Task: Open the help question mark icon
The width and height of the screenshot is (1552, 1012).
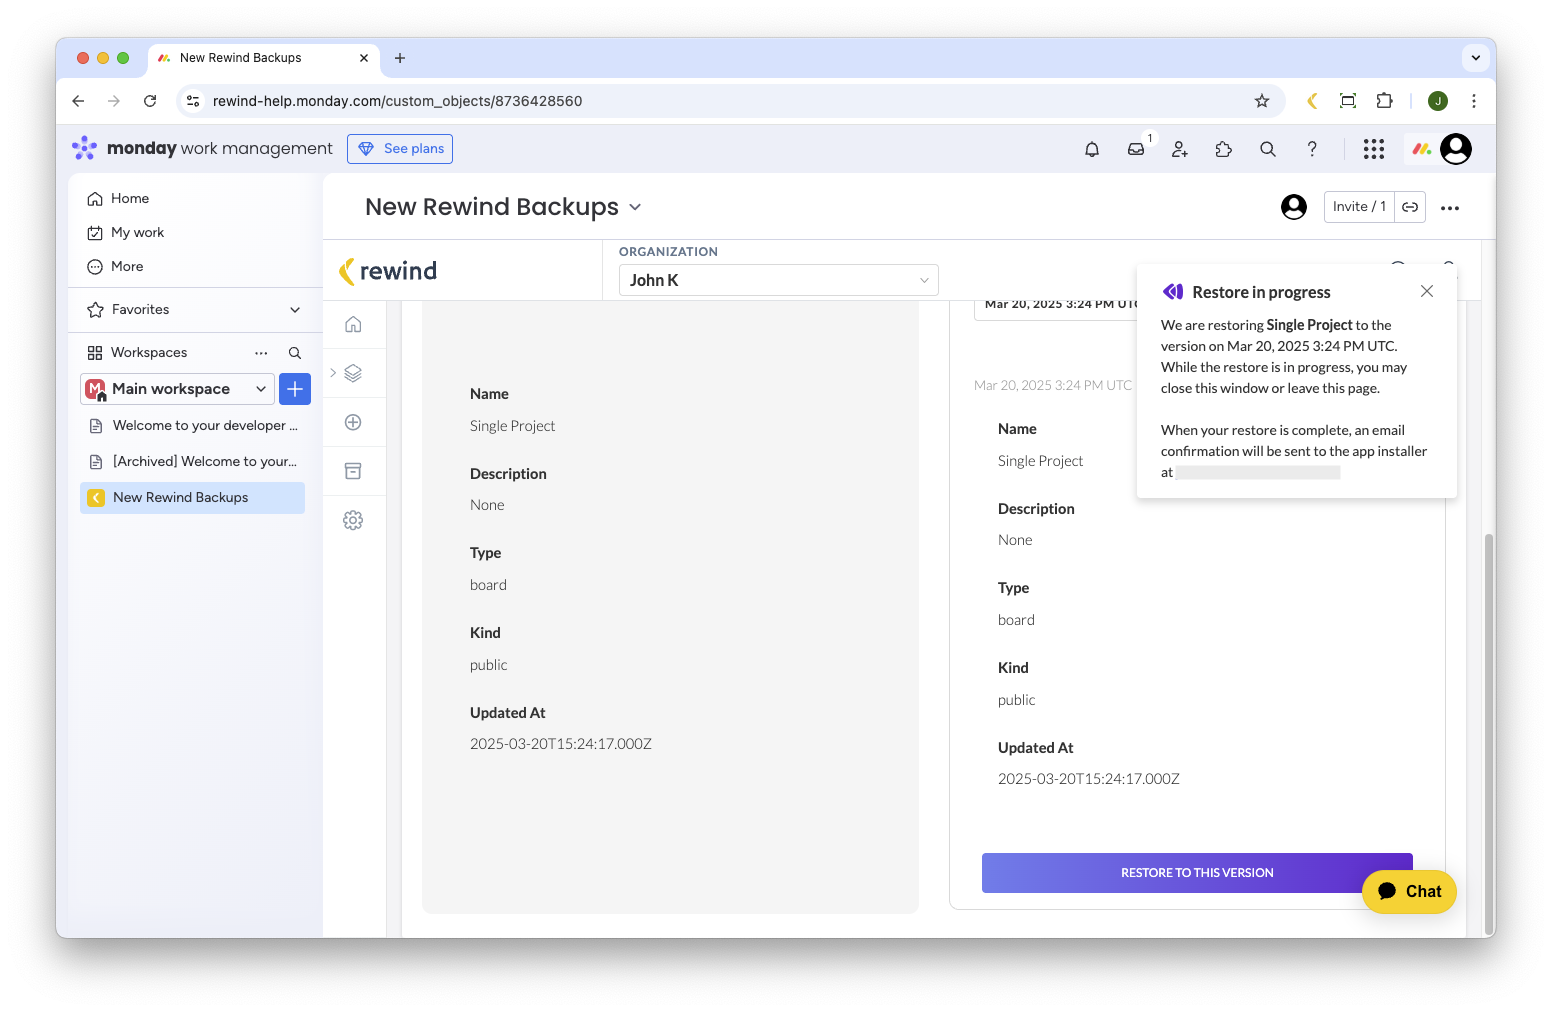Action: (x=1312, y=149)
